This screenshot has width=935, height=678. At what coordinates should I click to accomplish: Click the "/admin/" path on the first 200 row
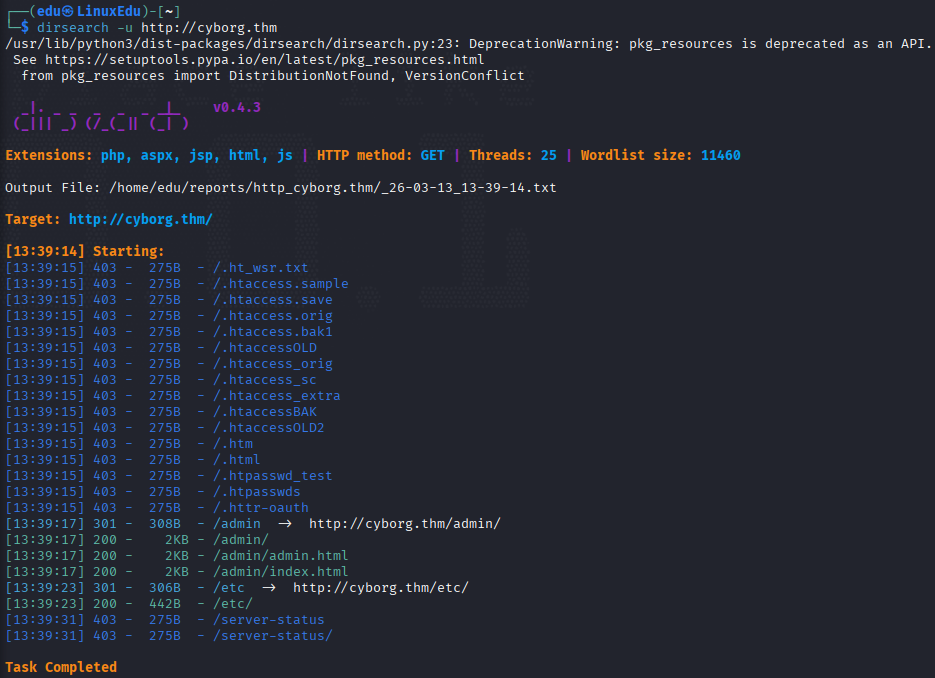point(241,540)
